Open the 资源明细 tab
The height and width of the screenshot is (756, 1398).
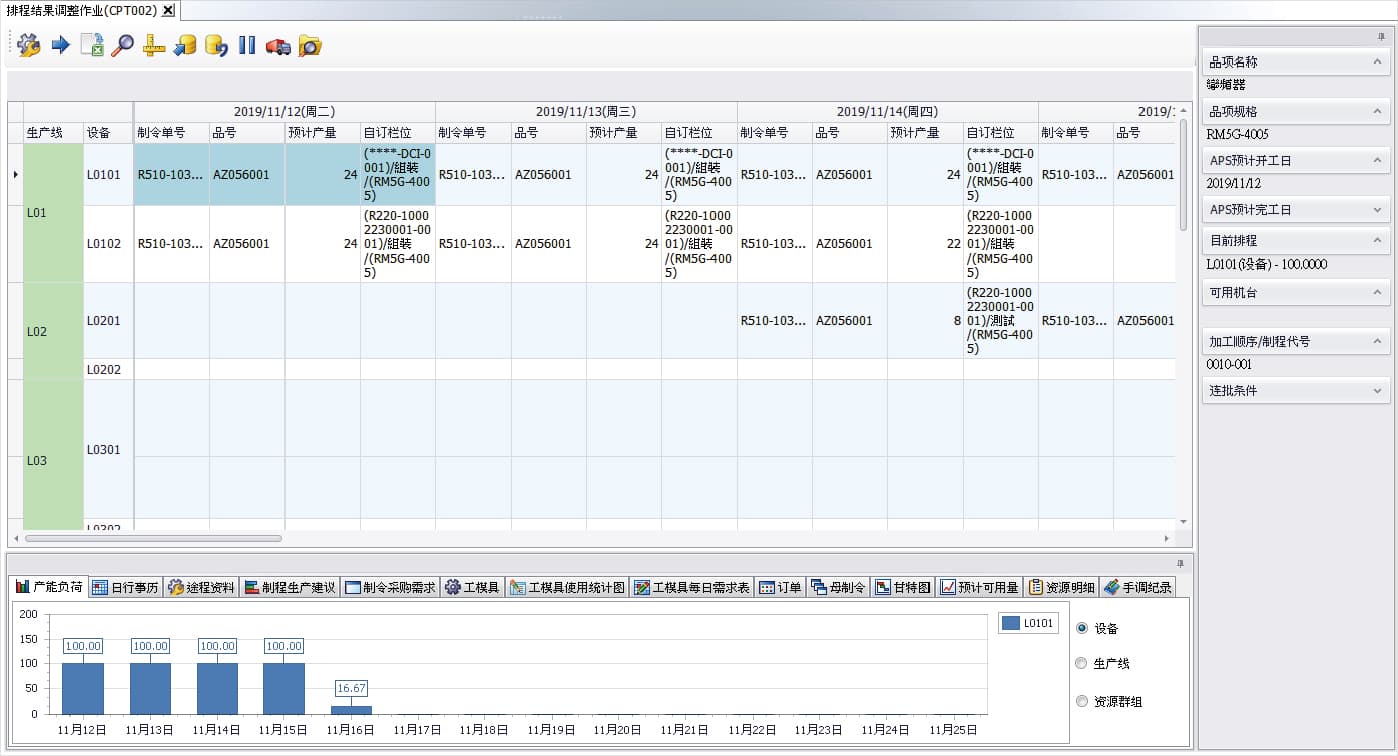[1062, 588]
